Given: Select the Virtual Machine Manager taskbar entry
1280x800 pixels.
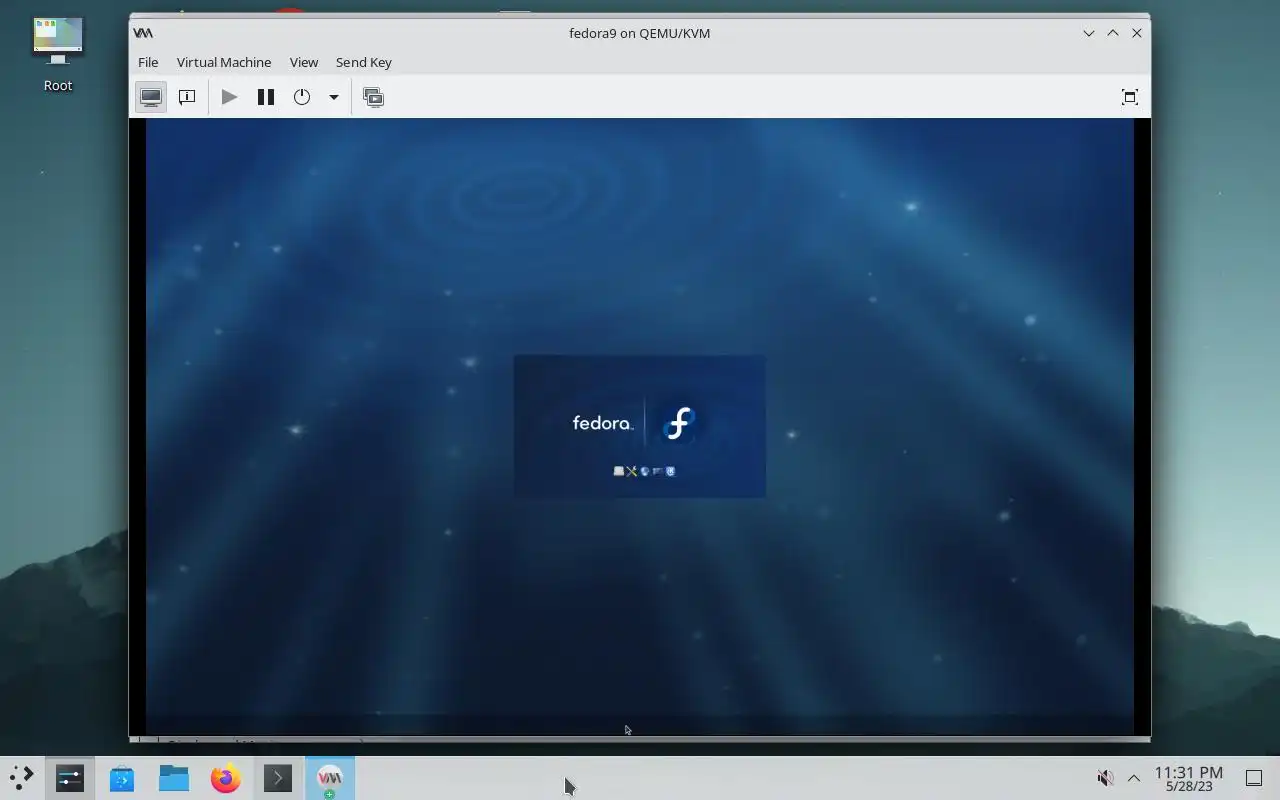Looking at the screenshot, I should click(330, 777).
